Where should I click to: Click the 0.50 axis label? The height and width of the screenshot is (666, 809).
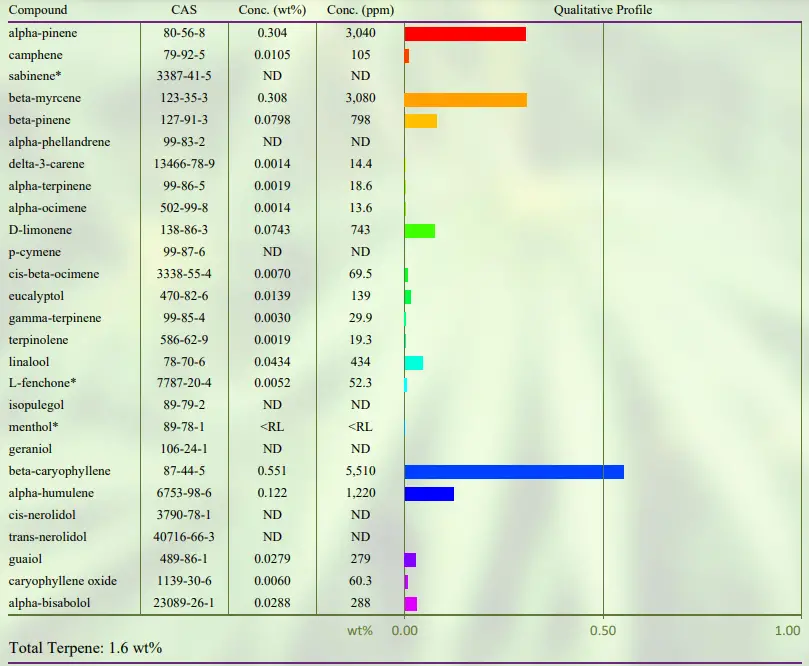click(x=603, y=630)
